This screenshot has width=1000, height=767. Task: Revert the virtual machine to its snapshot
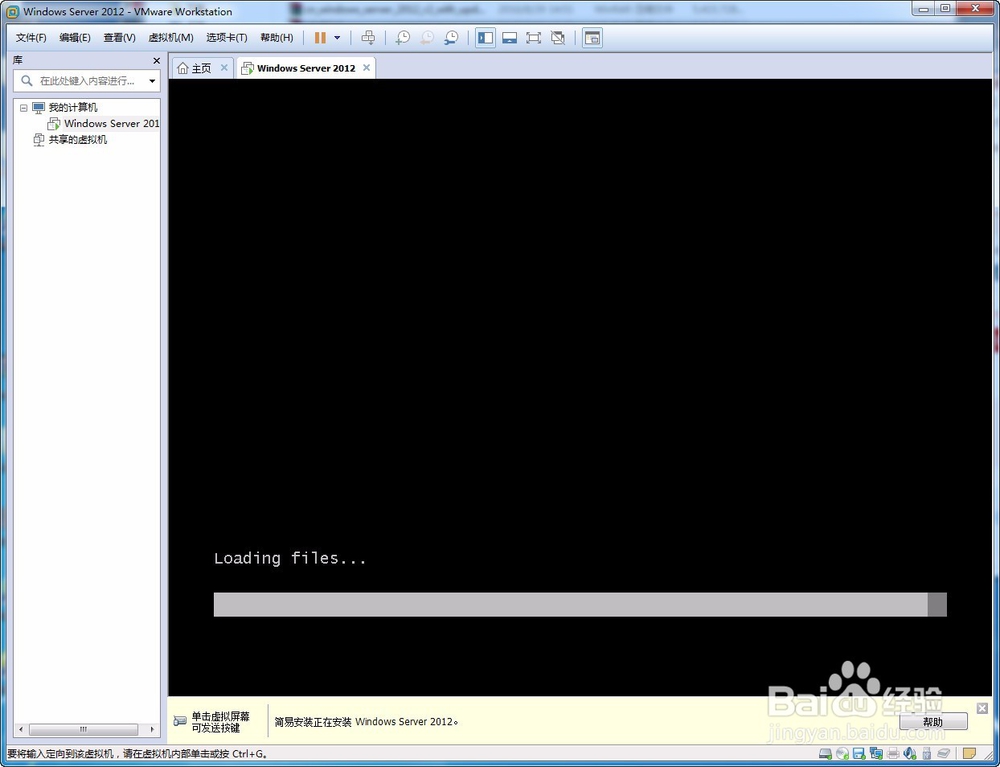click(x=427, y=38)
